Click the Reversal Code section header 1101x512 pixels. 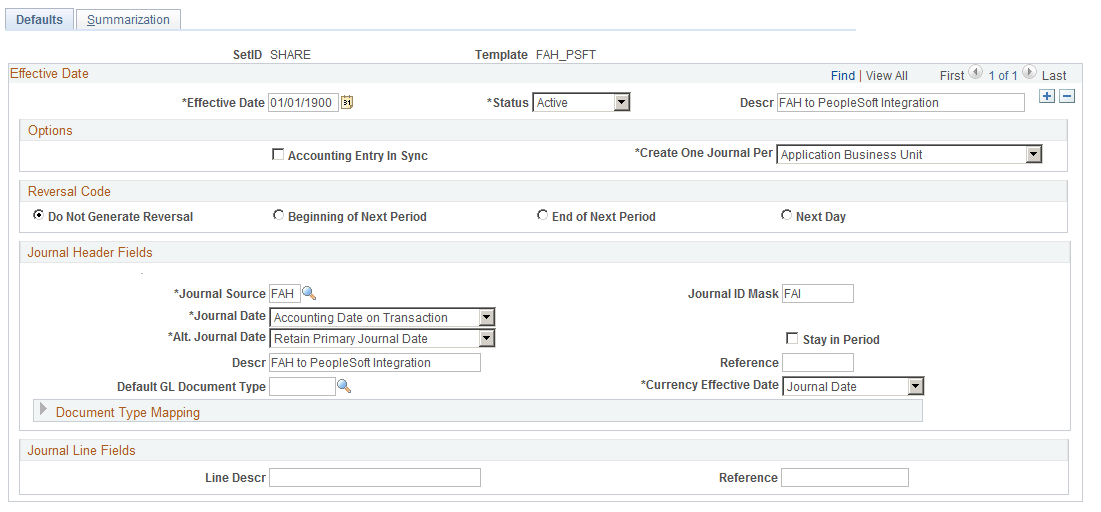point(69,191)
